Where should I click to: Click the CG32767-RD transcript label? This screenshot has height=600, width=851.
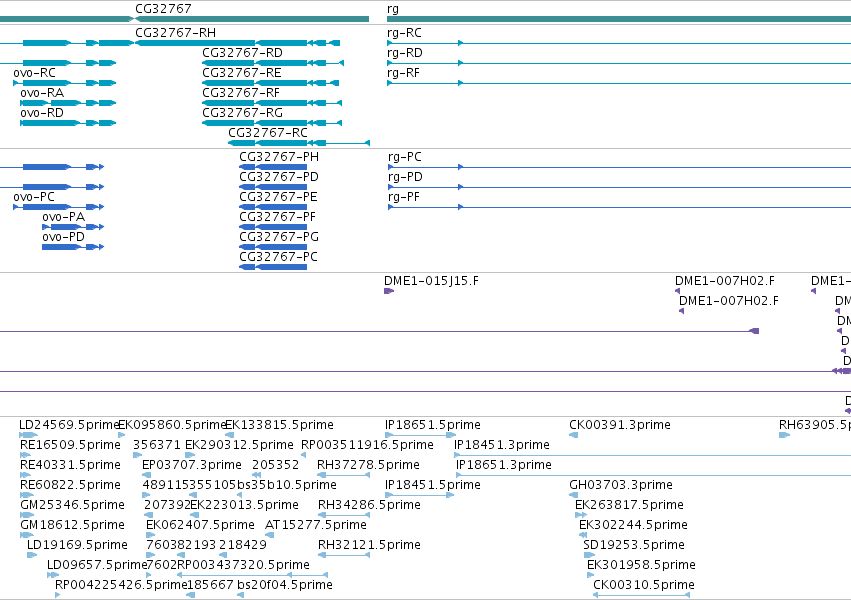(243, 53)
